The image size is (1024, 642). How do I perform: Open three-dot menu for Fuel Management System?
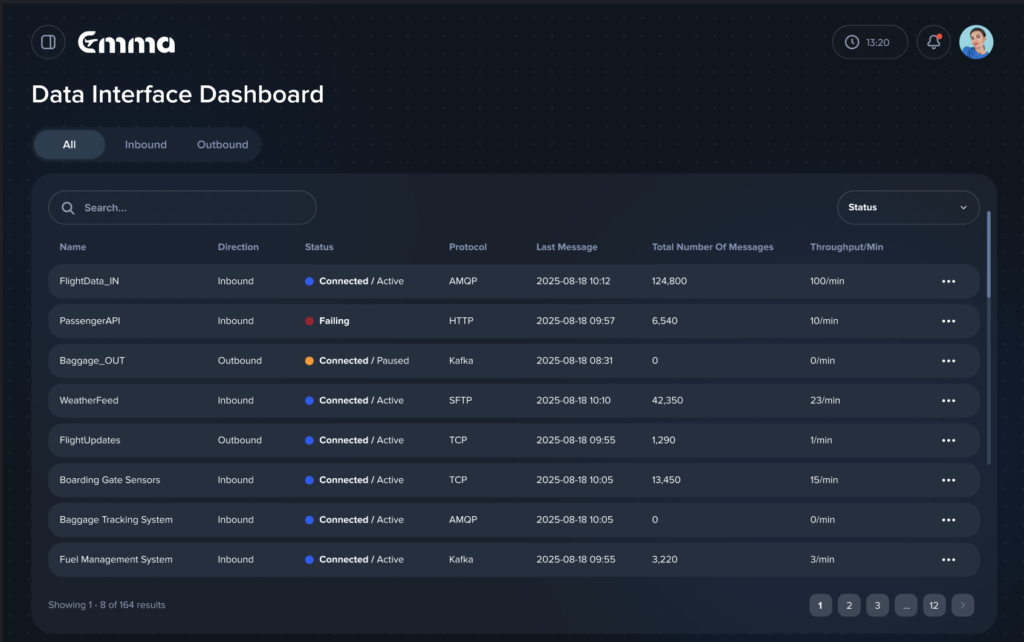pos(948,560)
